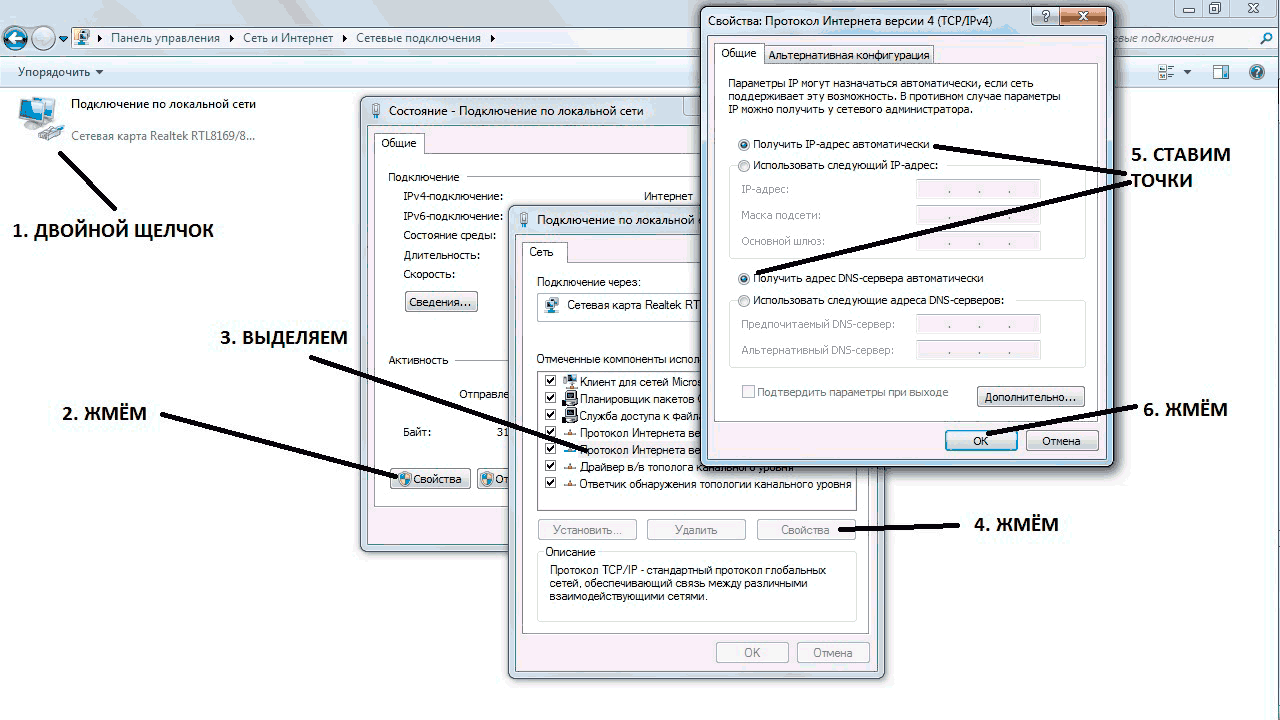Toggle first Протокол Интернета checkbox
The image size is (1280, 720).
click(x=550, y=432)
